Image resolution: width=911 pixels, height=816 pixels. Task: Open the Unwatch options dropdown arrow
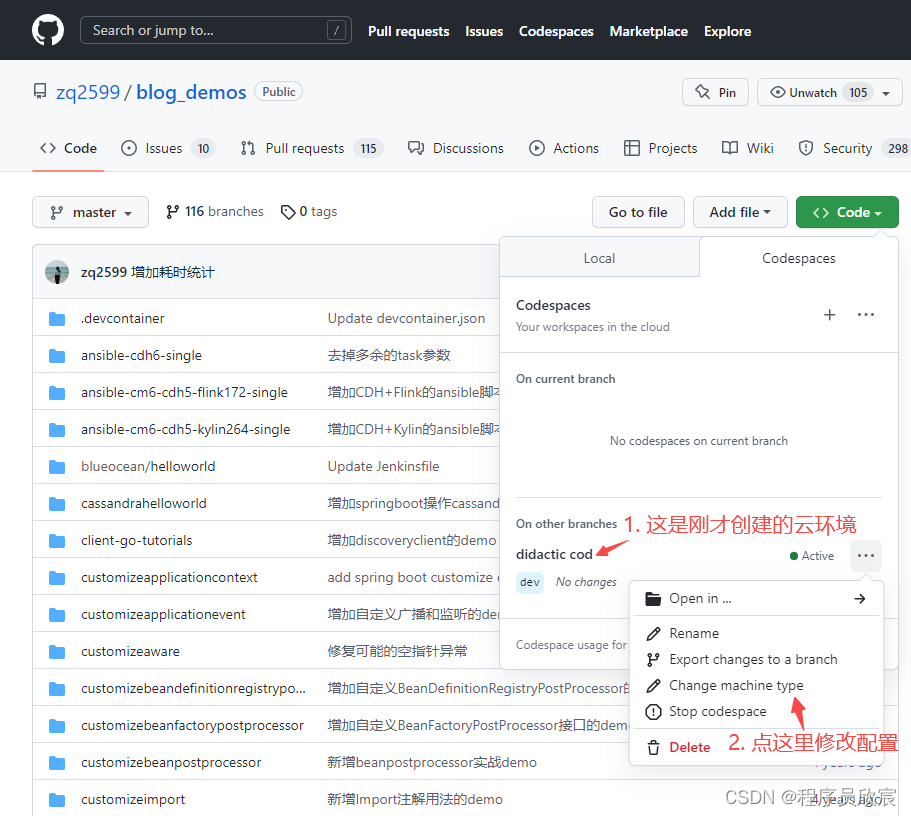[886, 93]
